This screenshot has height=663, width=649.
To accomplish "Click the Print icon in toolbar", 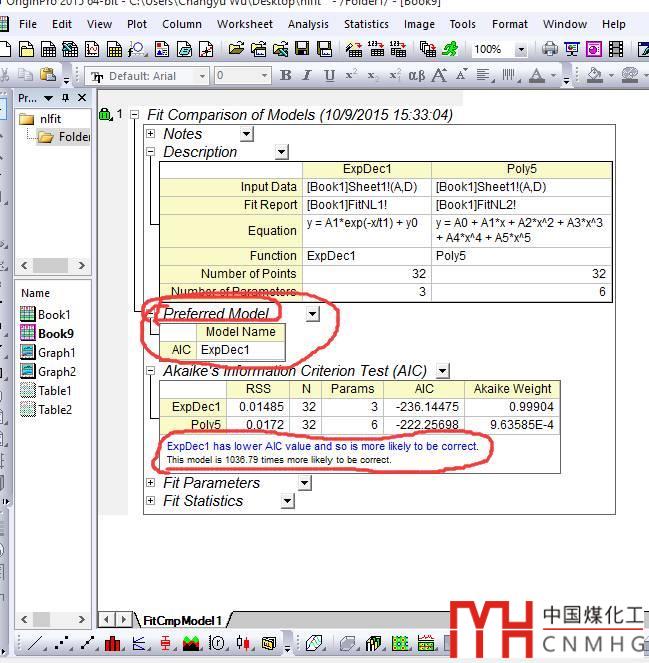I will [549, 49].
